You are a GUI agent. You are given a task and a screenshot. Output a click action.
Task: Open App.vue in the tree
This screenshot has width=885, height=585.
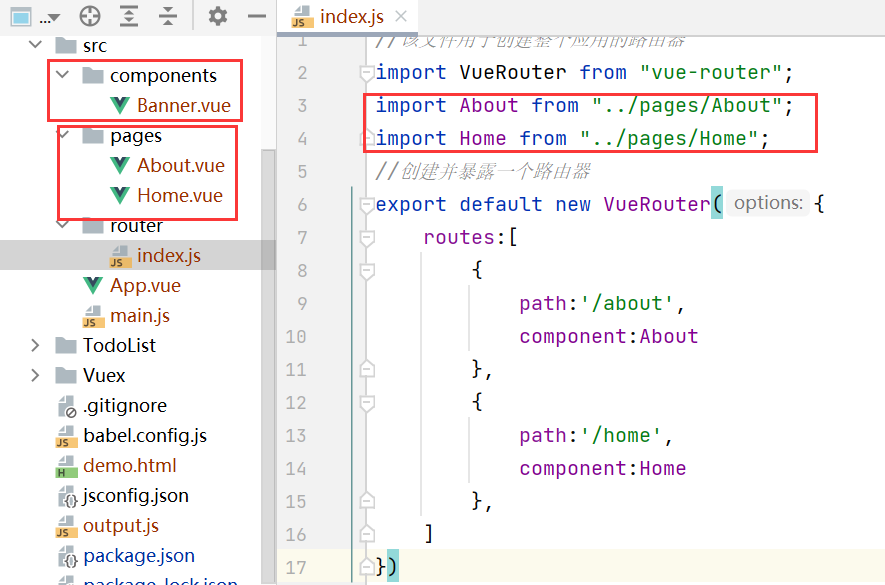point(145,285)
